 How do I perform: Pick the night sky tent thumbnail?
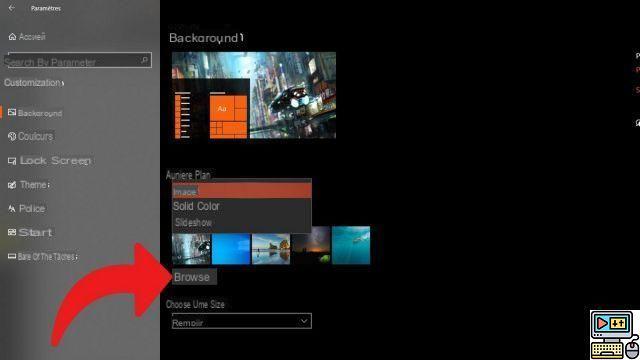click(311, 246)
